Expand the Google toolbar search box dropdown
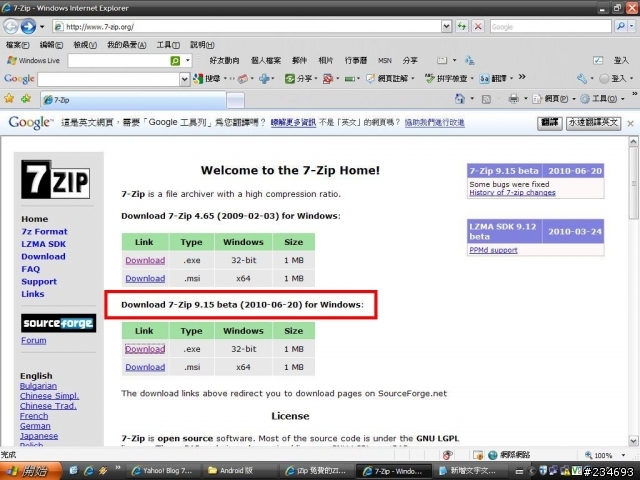The image size is (640, 480). (x=184, y=79)
